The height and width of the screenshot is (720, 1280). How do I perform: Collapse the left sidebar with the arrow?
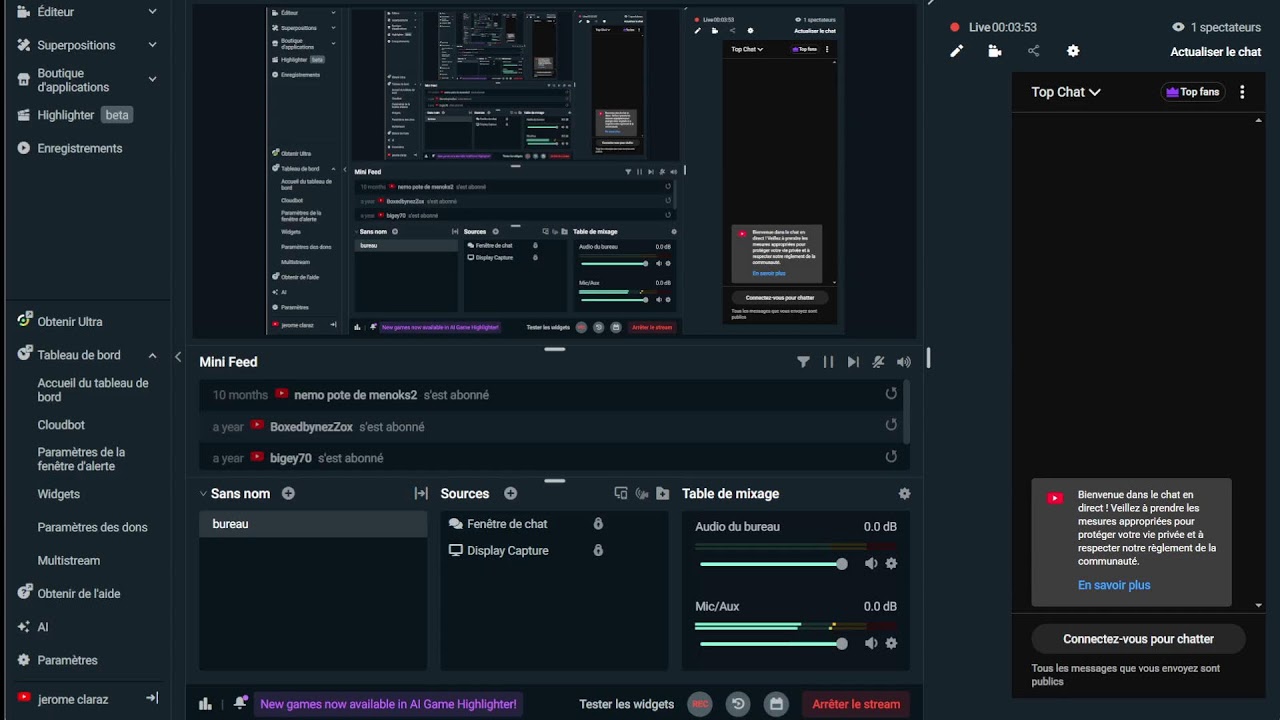click(x=178, y=357)
